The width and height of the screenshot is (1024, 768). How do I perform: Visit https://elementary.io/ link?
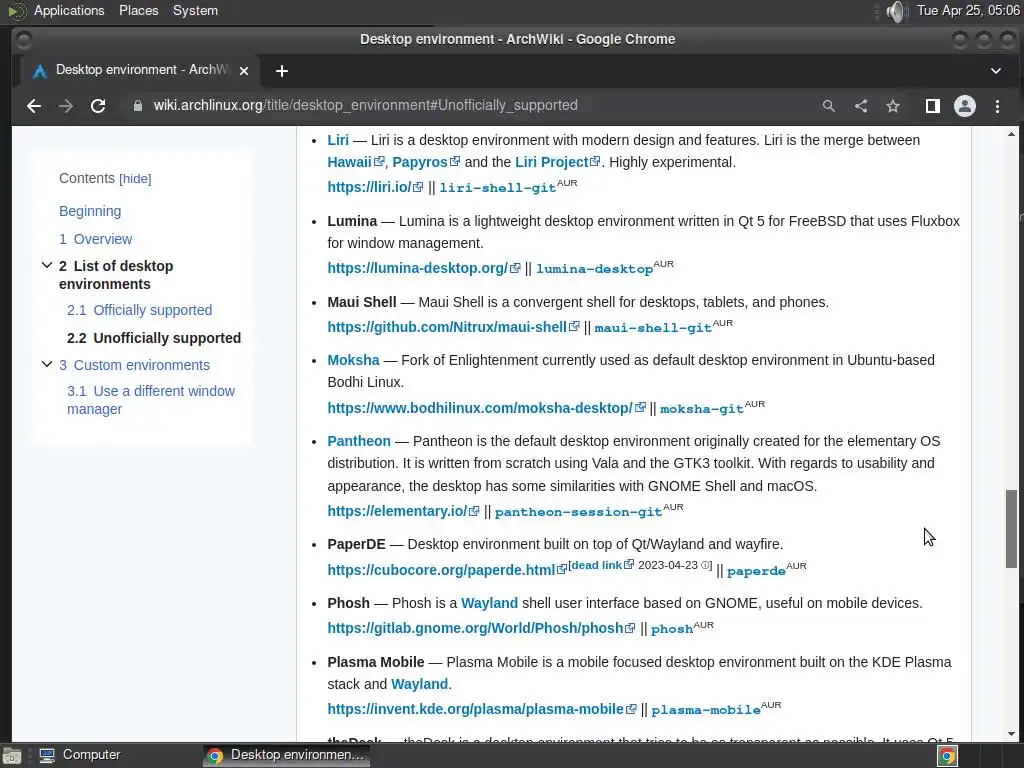403,511
